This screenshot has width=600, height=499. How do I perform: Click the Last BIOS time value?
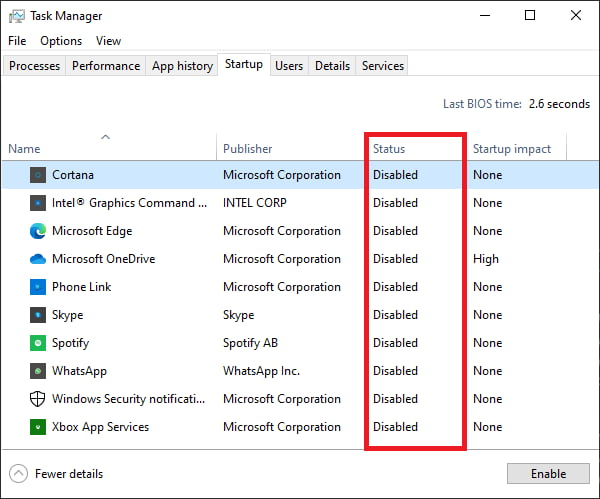point(559,104)
